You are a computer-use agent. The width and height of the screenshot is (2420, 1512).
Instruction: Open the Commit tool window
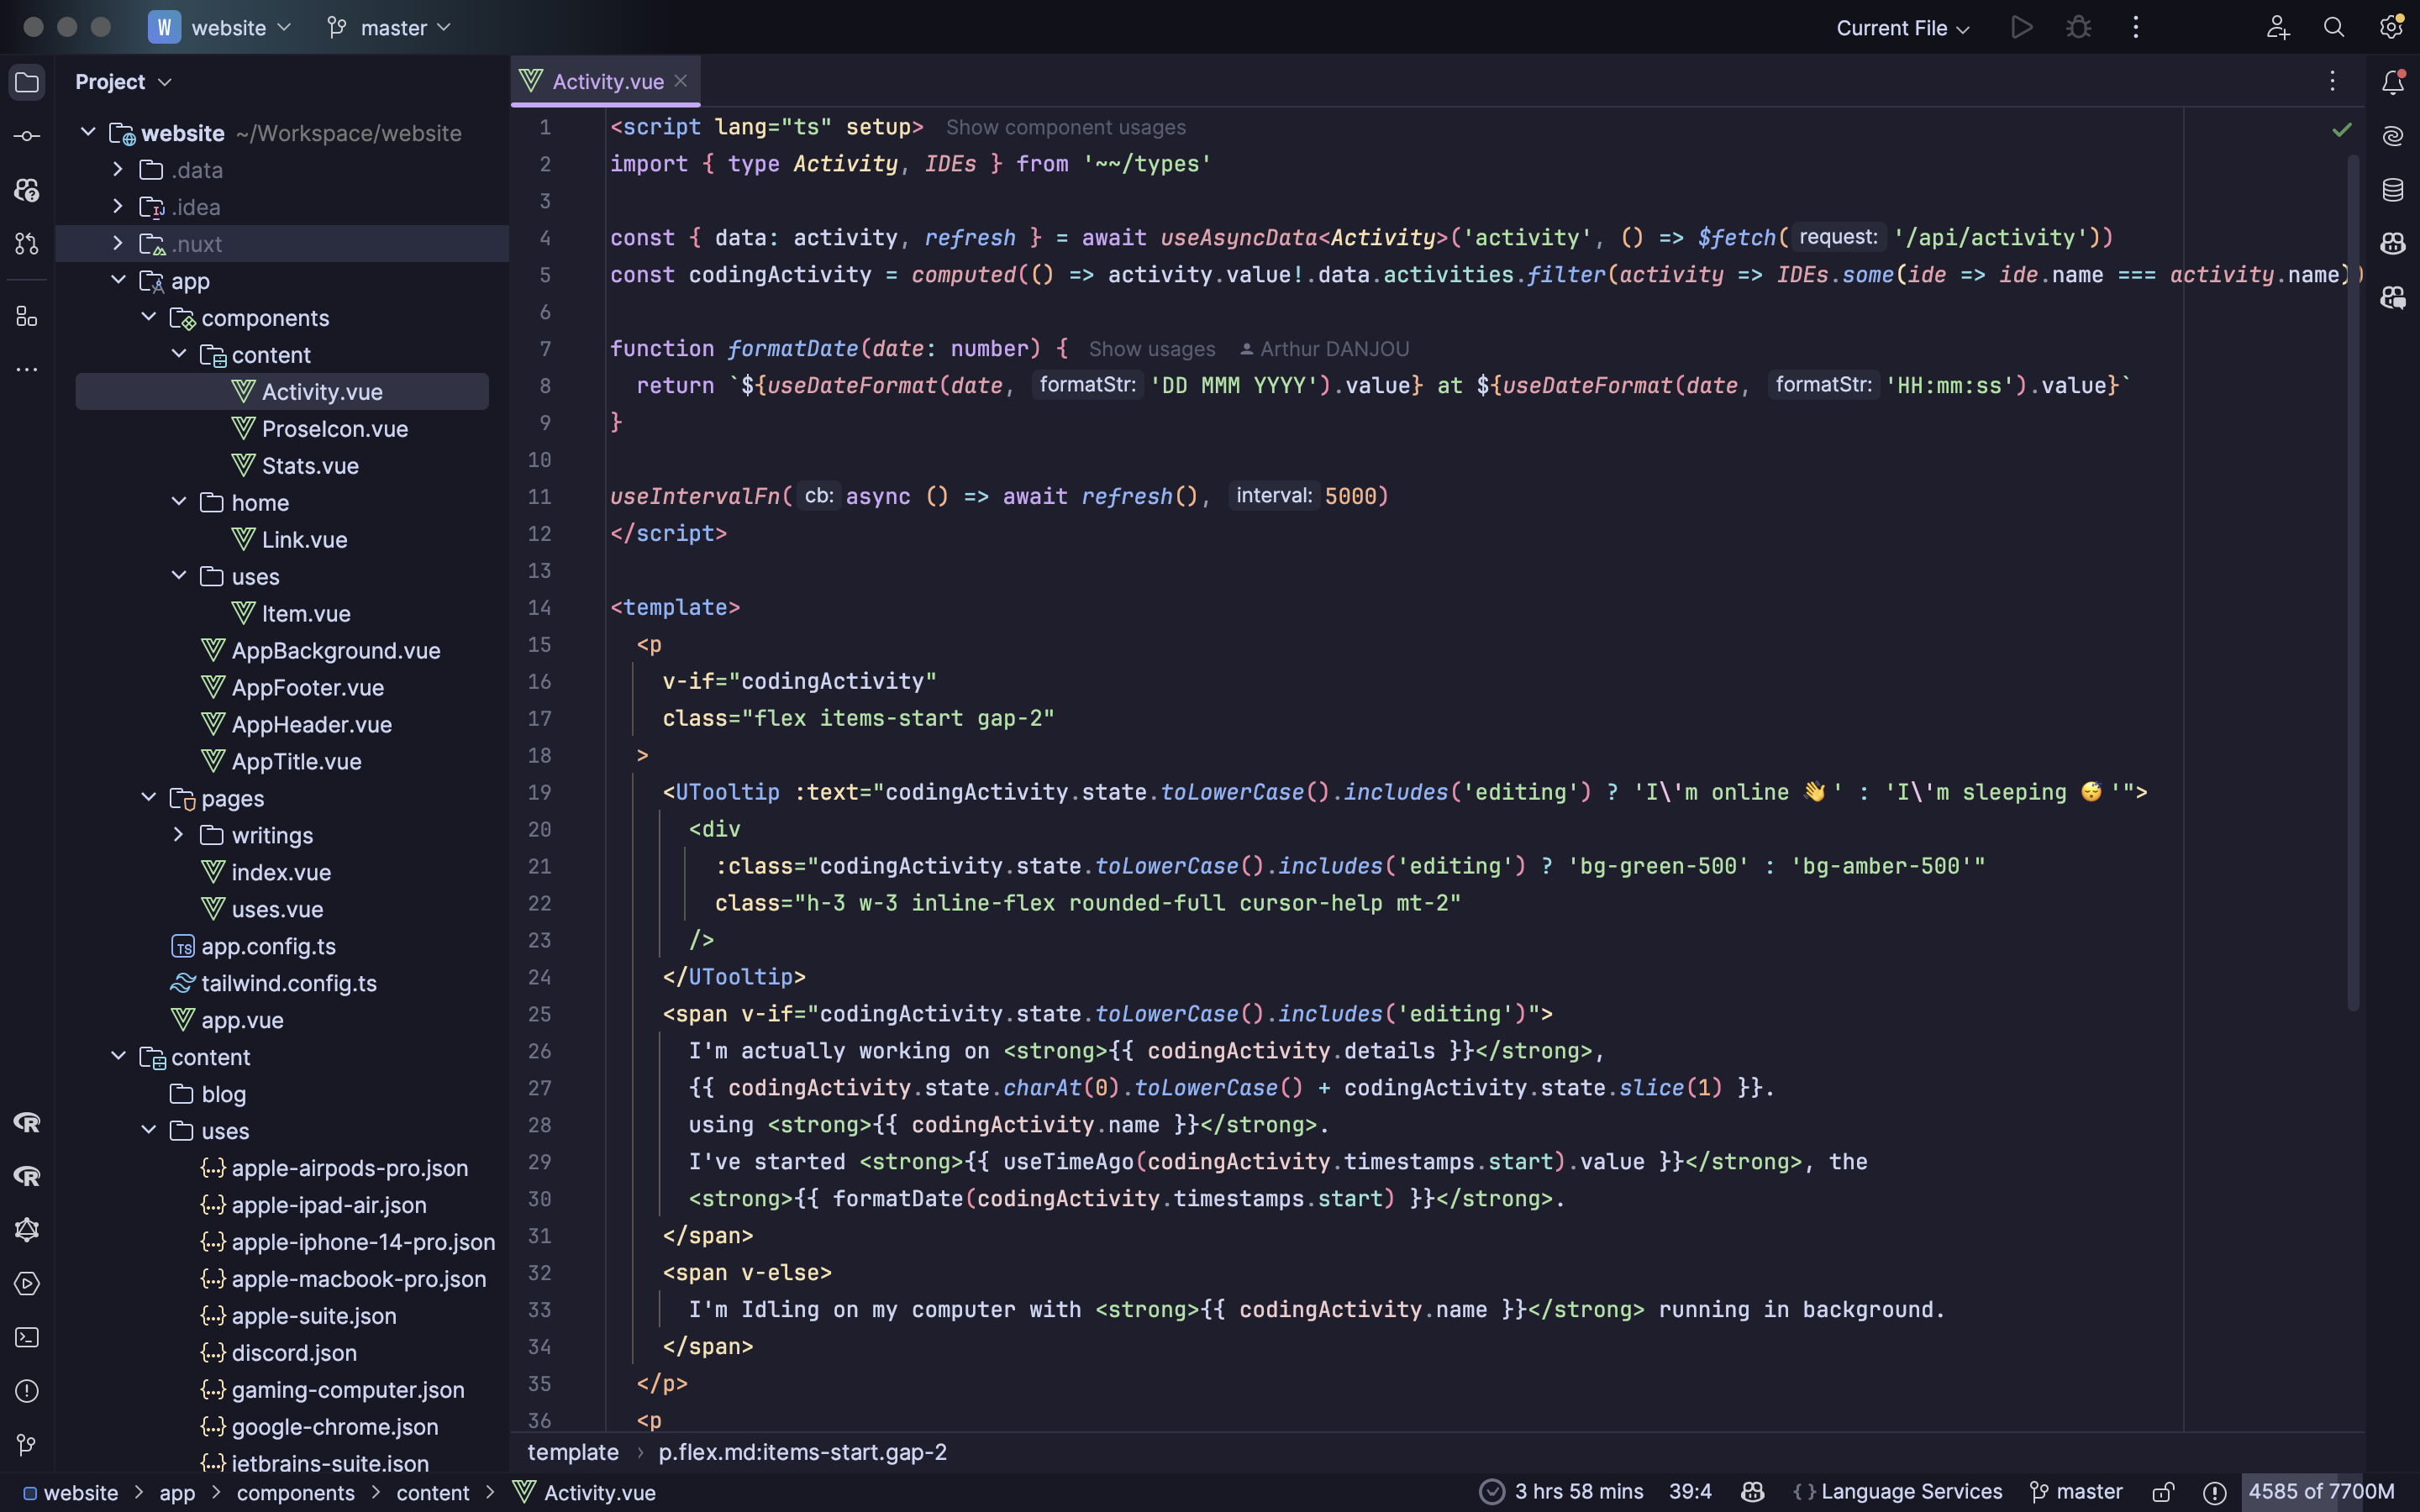click(26, 135)
